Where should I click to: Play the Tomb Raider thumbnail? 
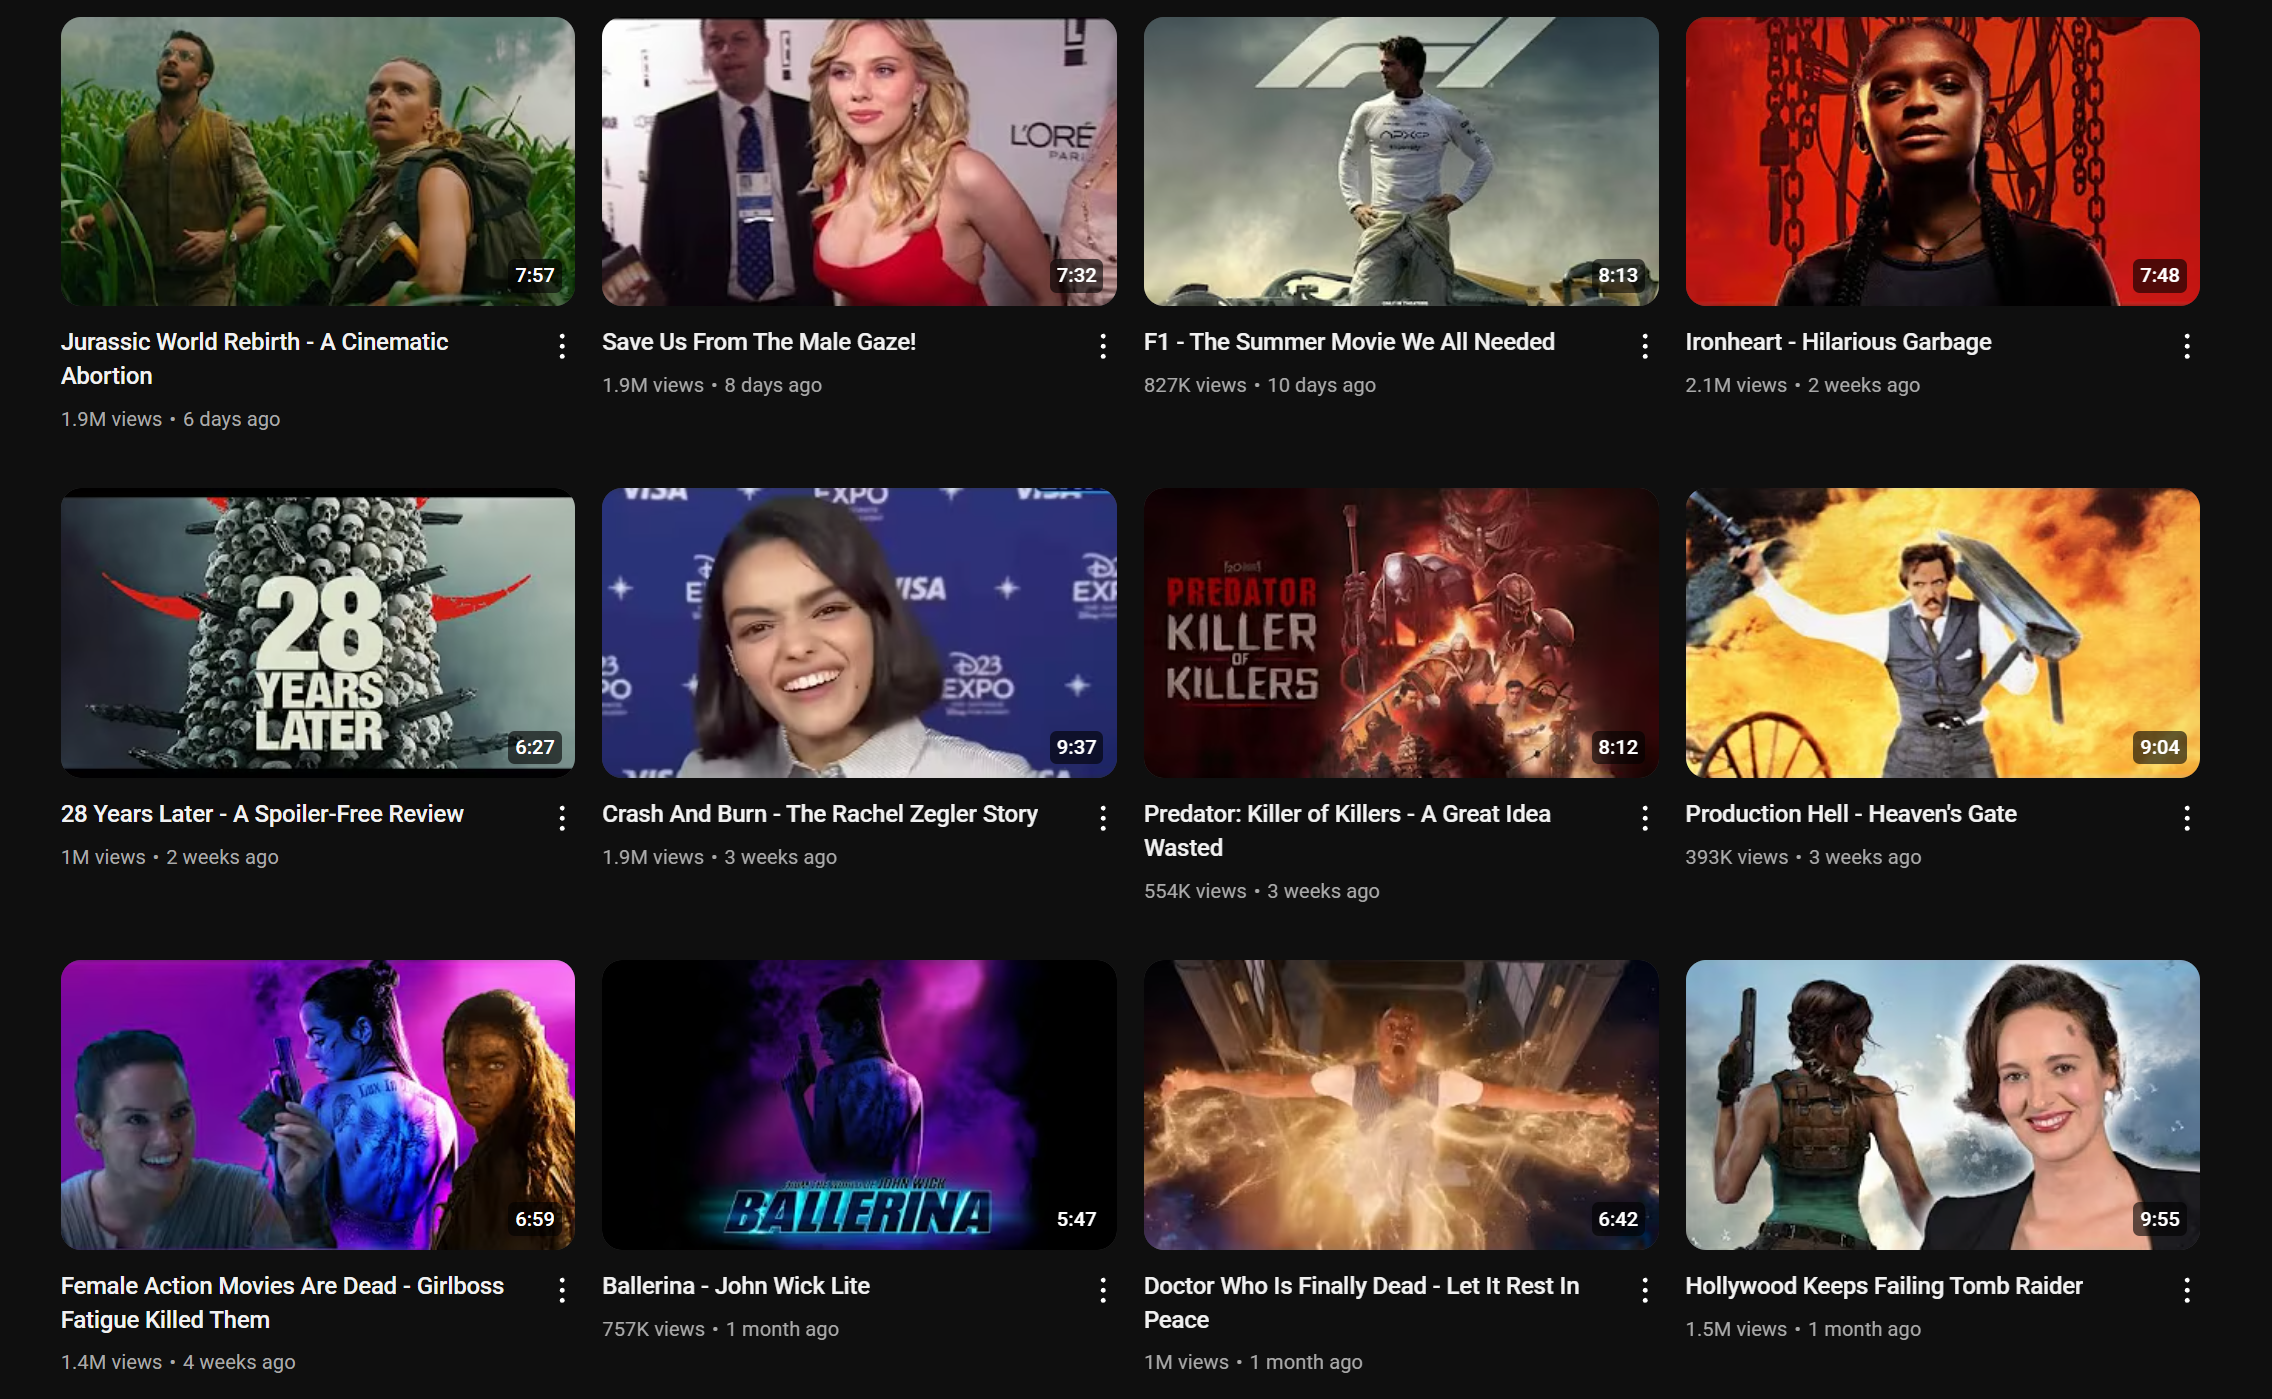coord(1942,1105)
